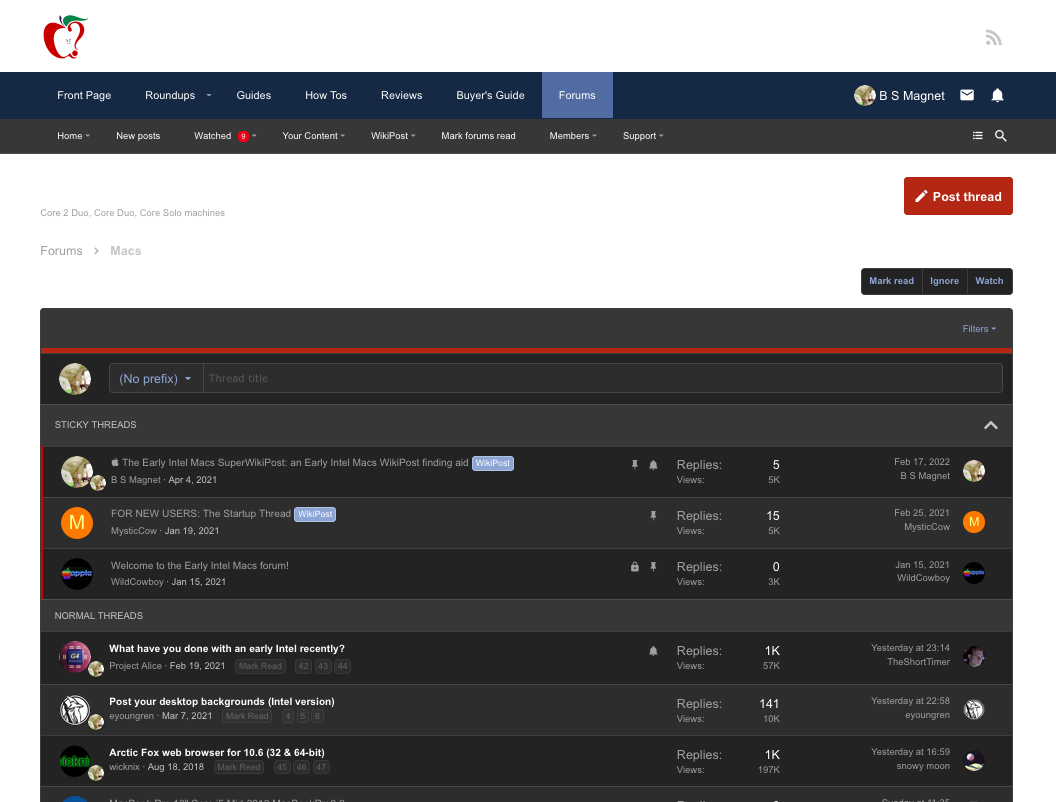Screen dimensions: 1056x802
Task: Click watch bell icon on SuperWikiPost thread
Action: click(x=653, y=465)
